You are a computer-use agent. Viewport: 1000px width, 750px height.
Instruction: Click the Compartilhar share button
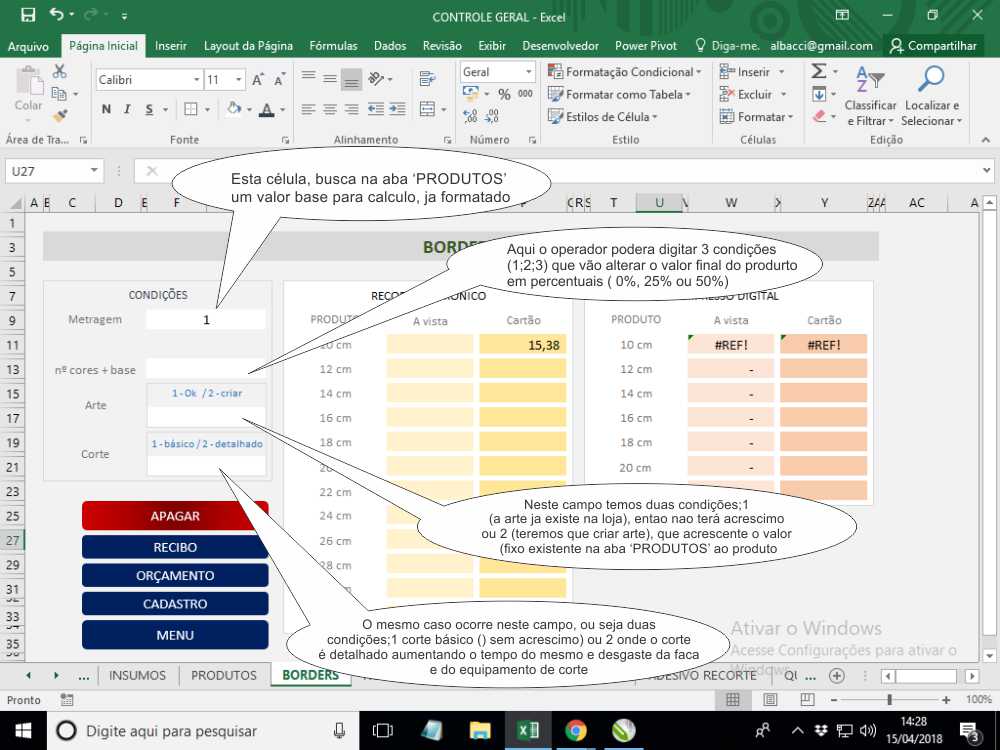[933, 46]
